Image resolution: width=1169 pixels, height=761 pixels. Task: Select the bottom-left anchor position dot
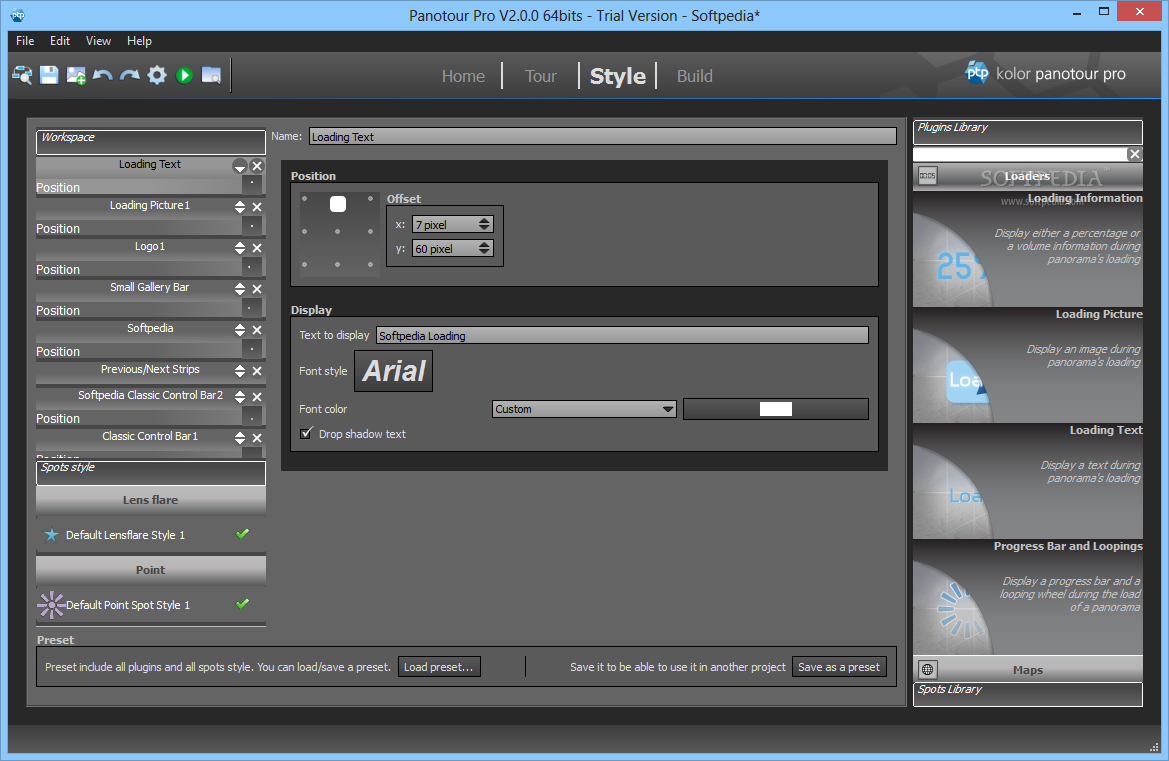tap(304, 265)
